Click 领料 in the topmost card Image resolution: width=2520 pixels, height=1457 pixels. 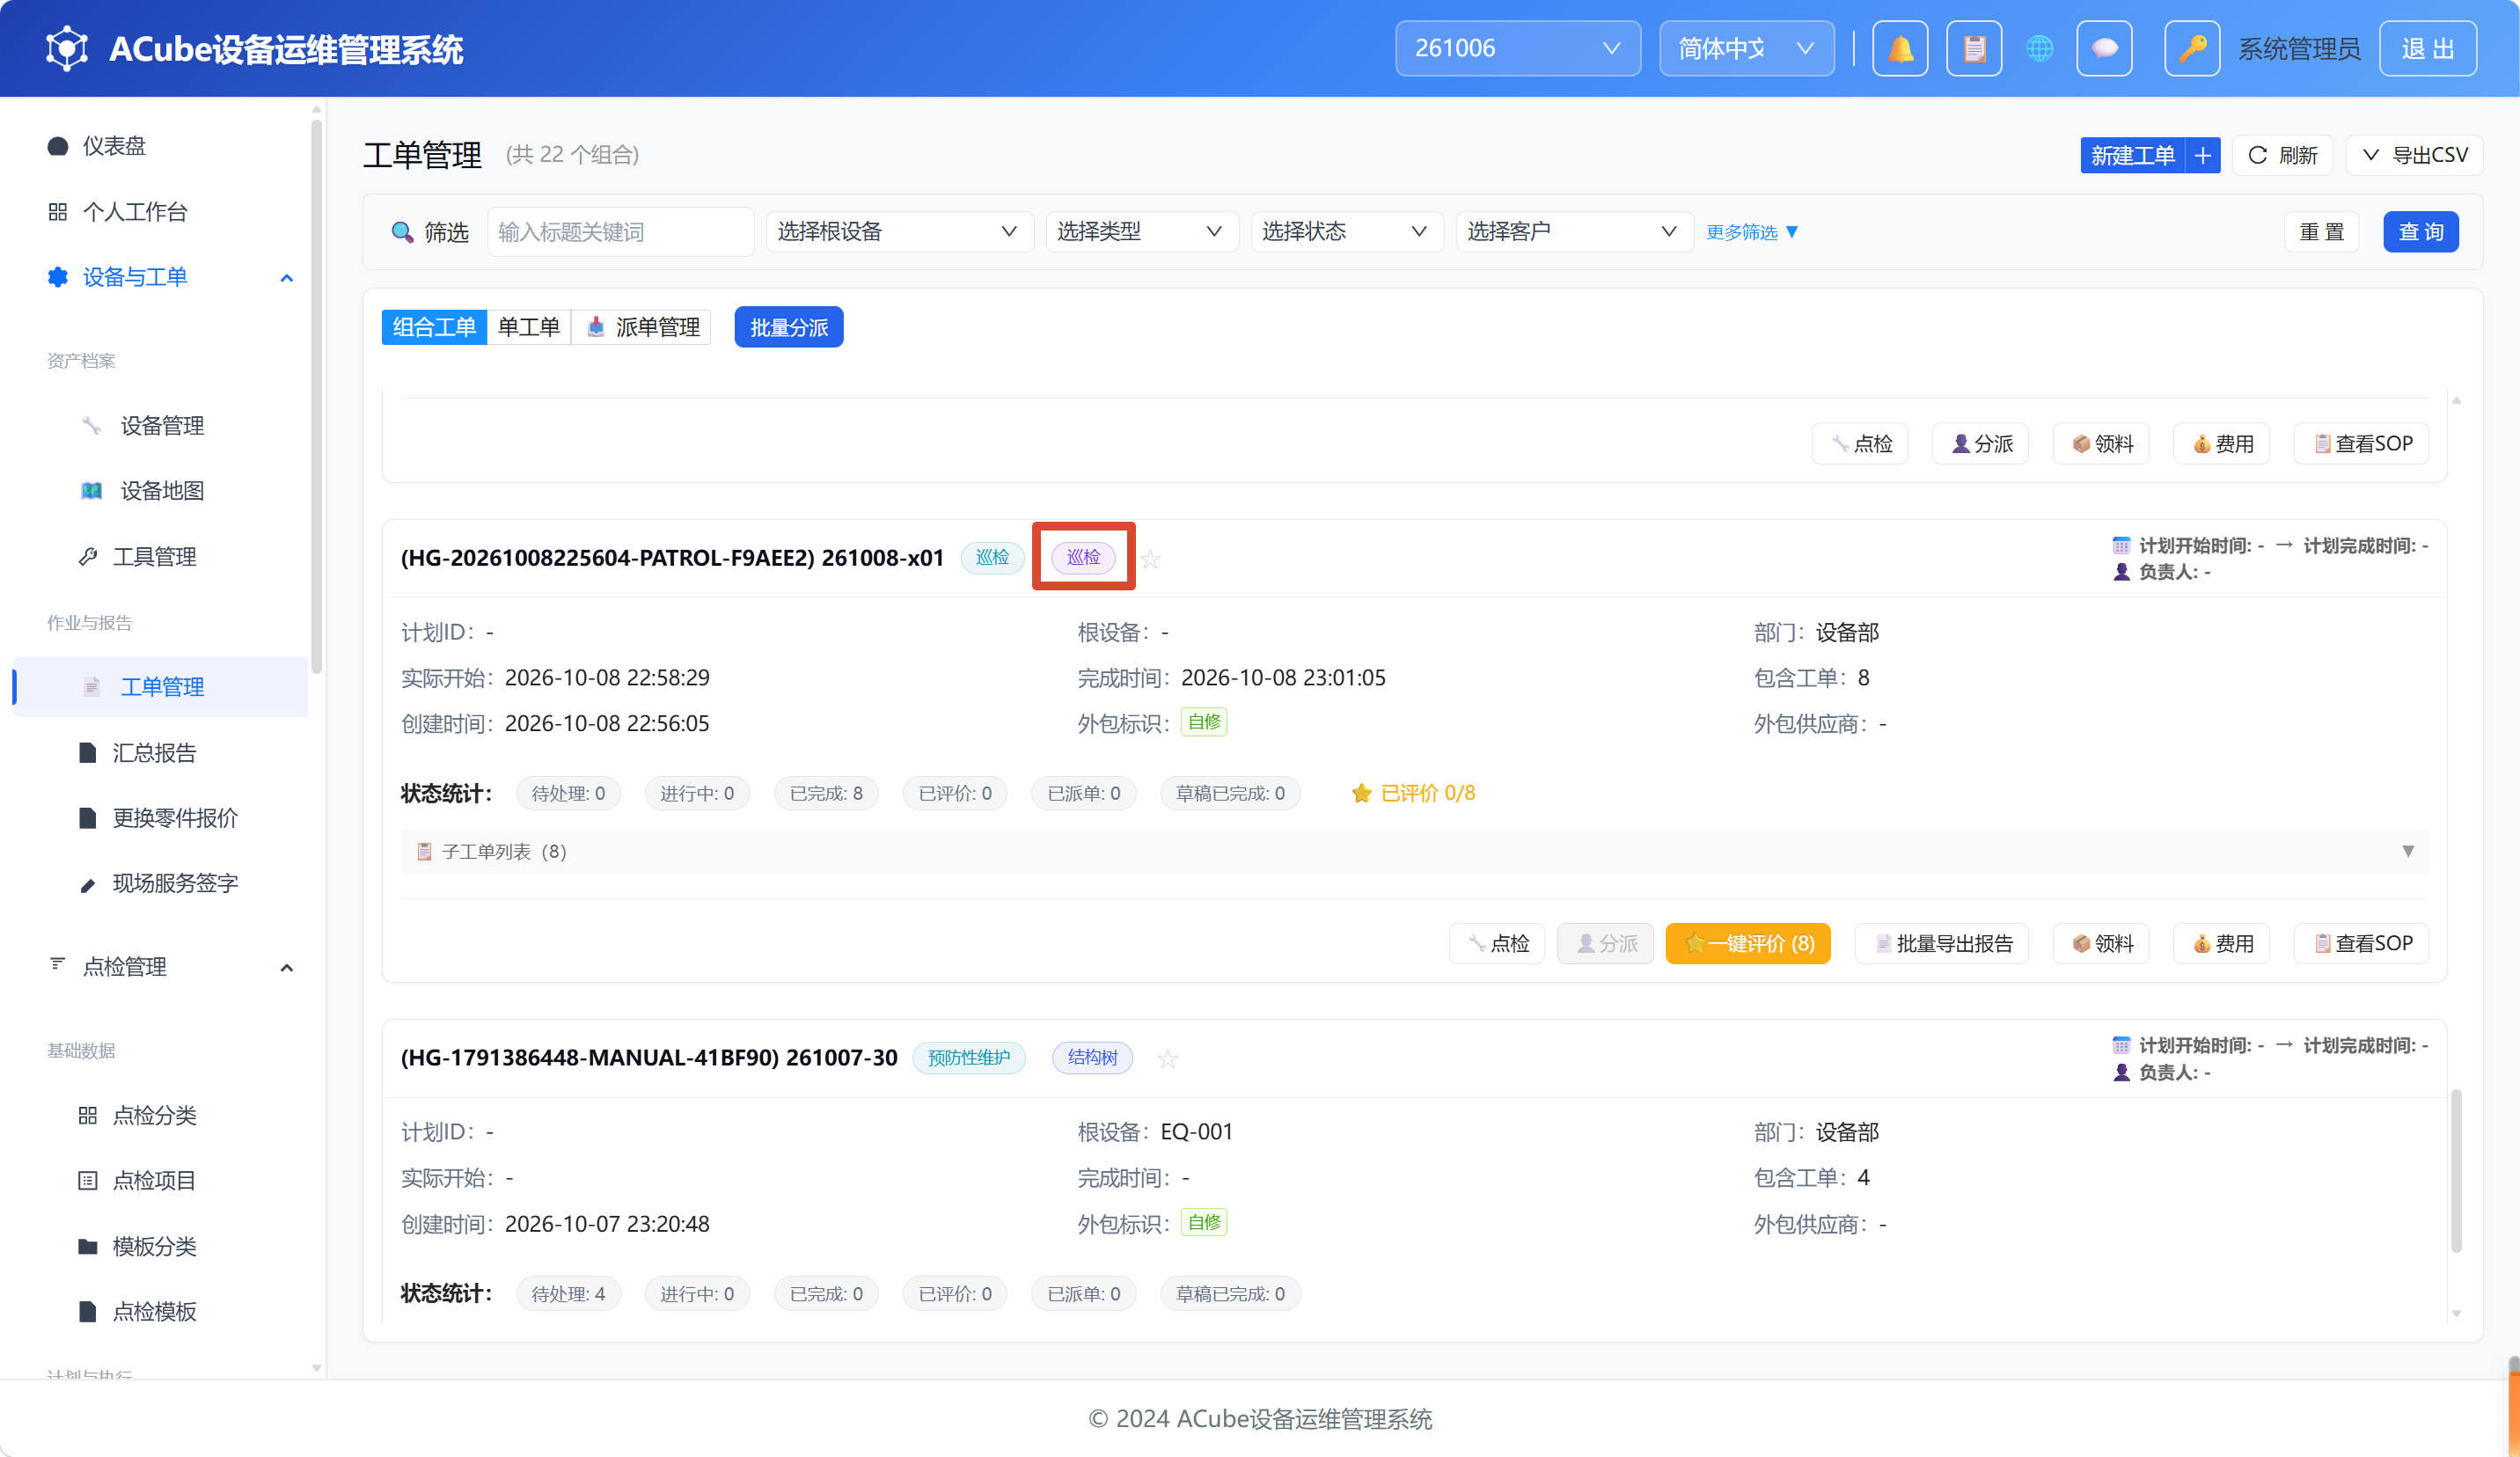2101,444
